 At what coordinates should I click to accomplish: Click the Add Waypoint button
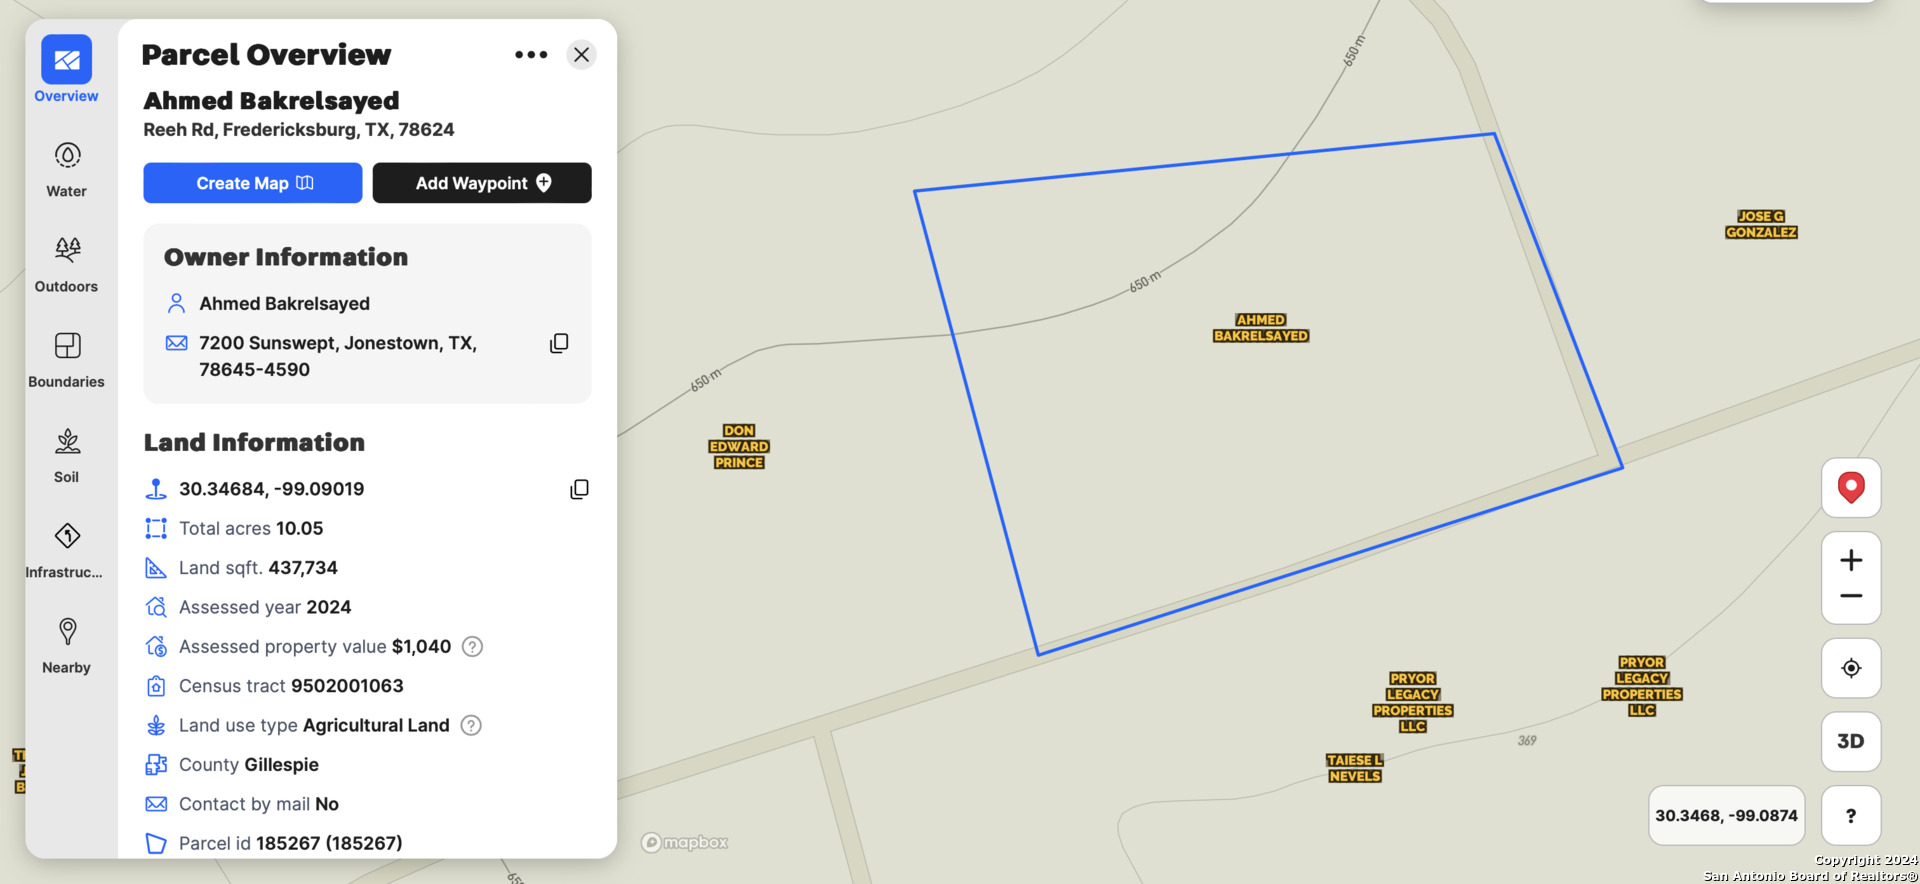click(482, 183)
